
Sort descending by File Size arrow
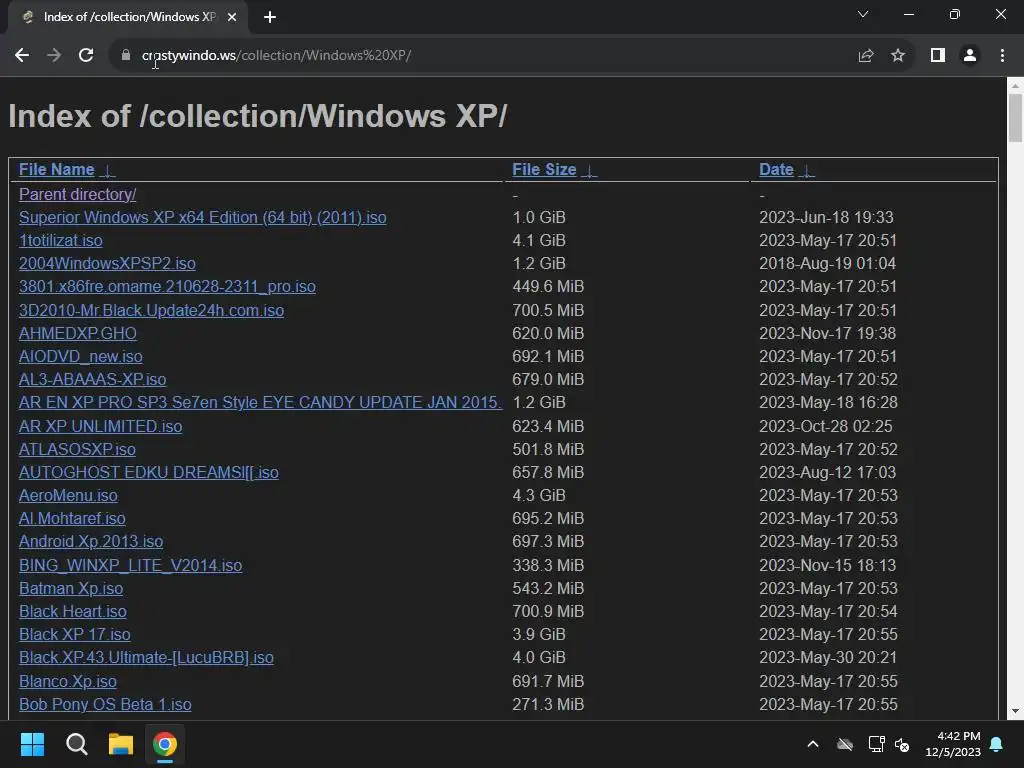588,171
